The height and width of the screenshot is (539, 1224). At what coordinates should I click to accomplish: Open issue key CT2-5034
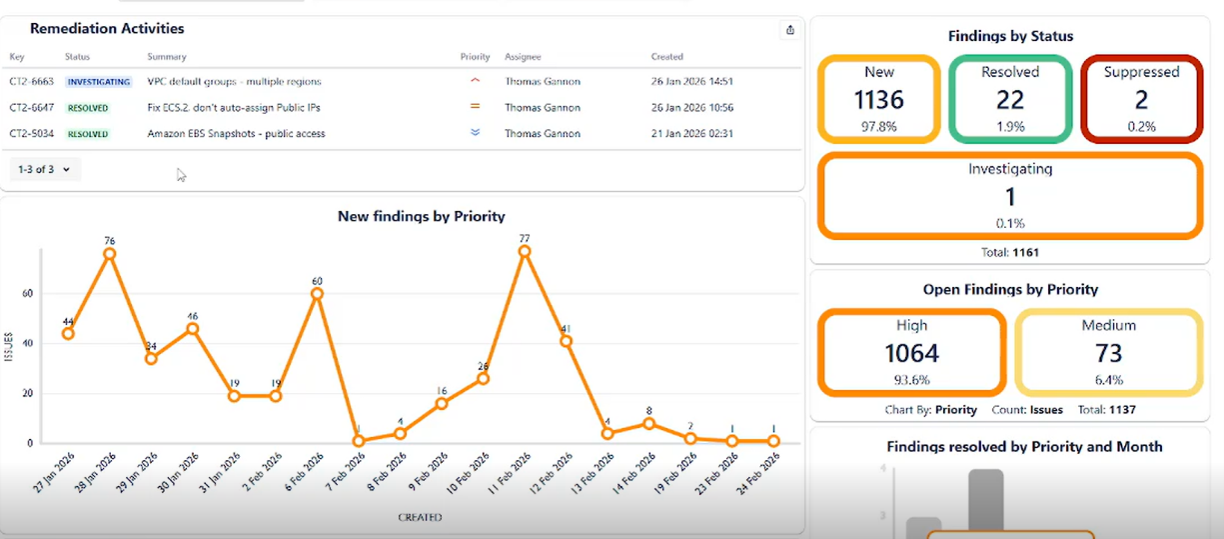(x=32, y=133)
